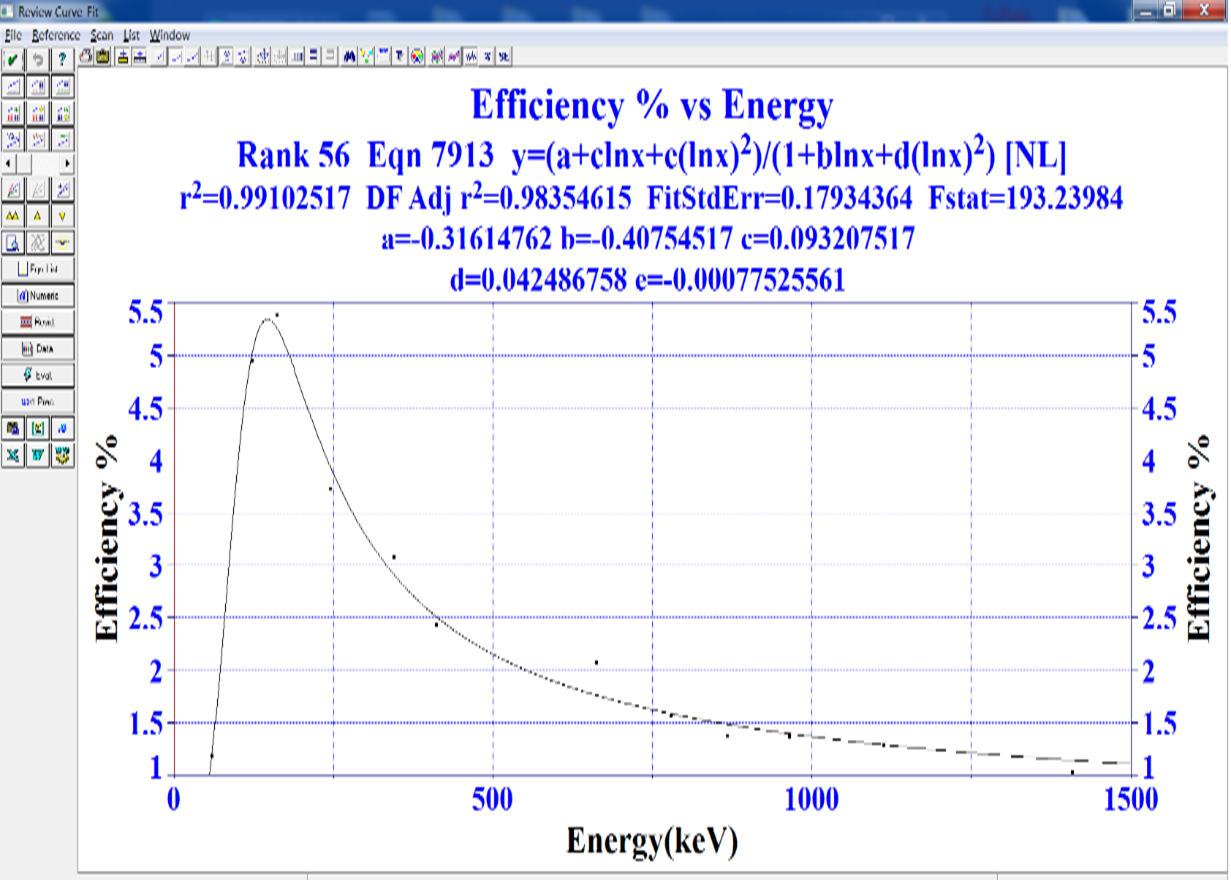
Task: Click the yellow downward triangle icon
Action: pos(62,215)
